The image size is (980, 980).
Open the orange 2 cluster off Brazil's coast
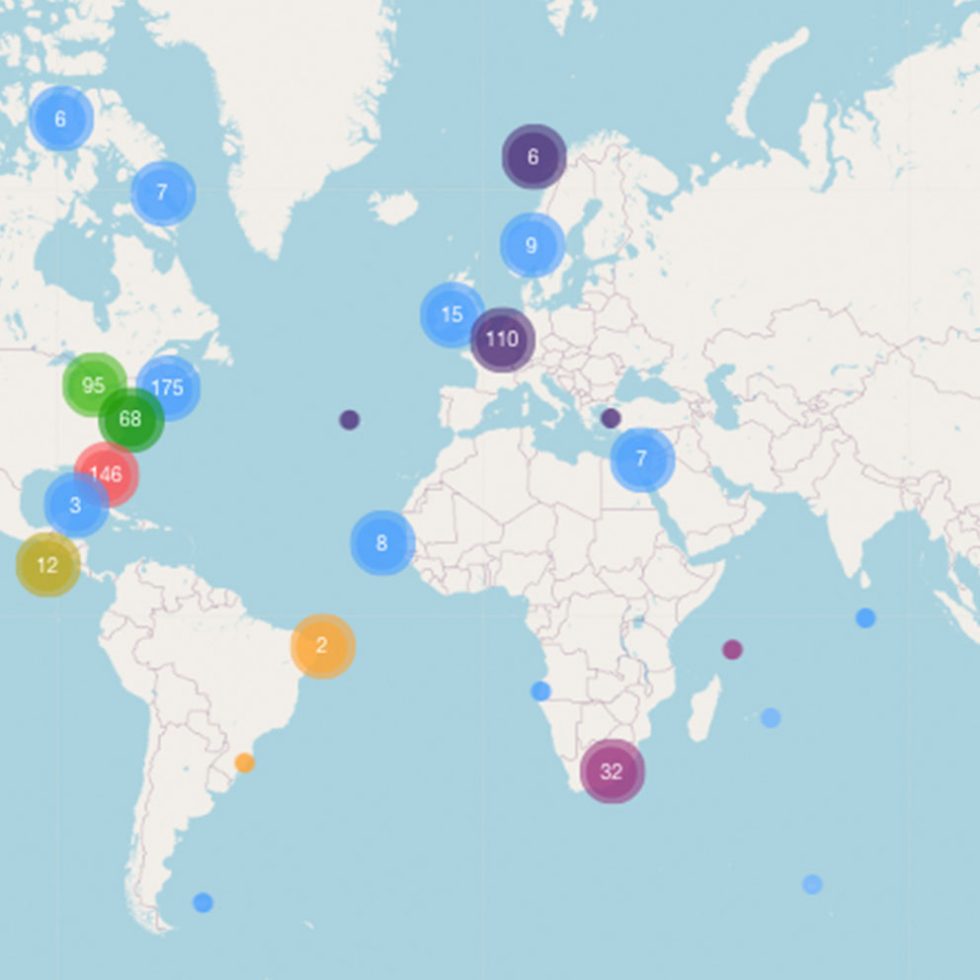pos(321,644)
